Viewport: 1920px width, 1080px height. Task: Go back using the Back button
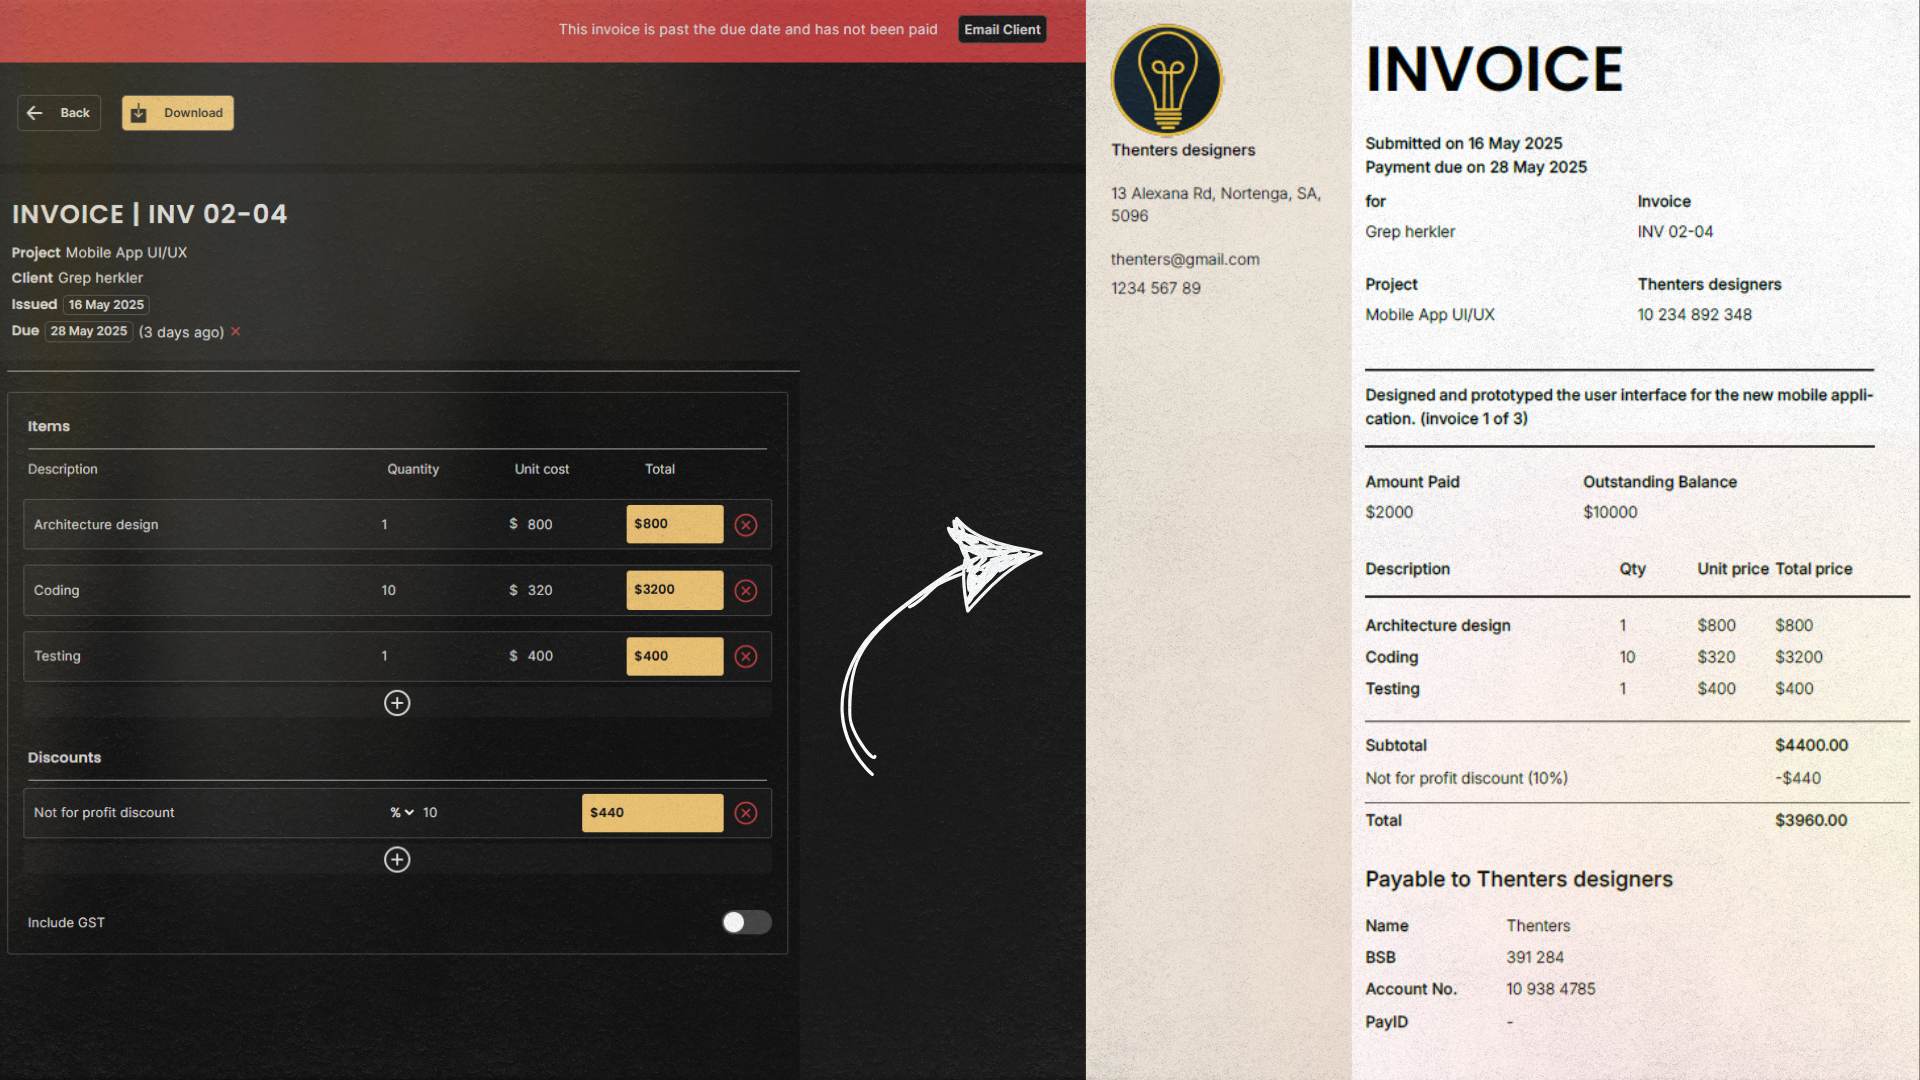[59, 113]
